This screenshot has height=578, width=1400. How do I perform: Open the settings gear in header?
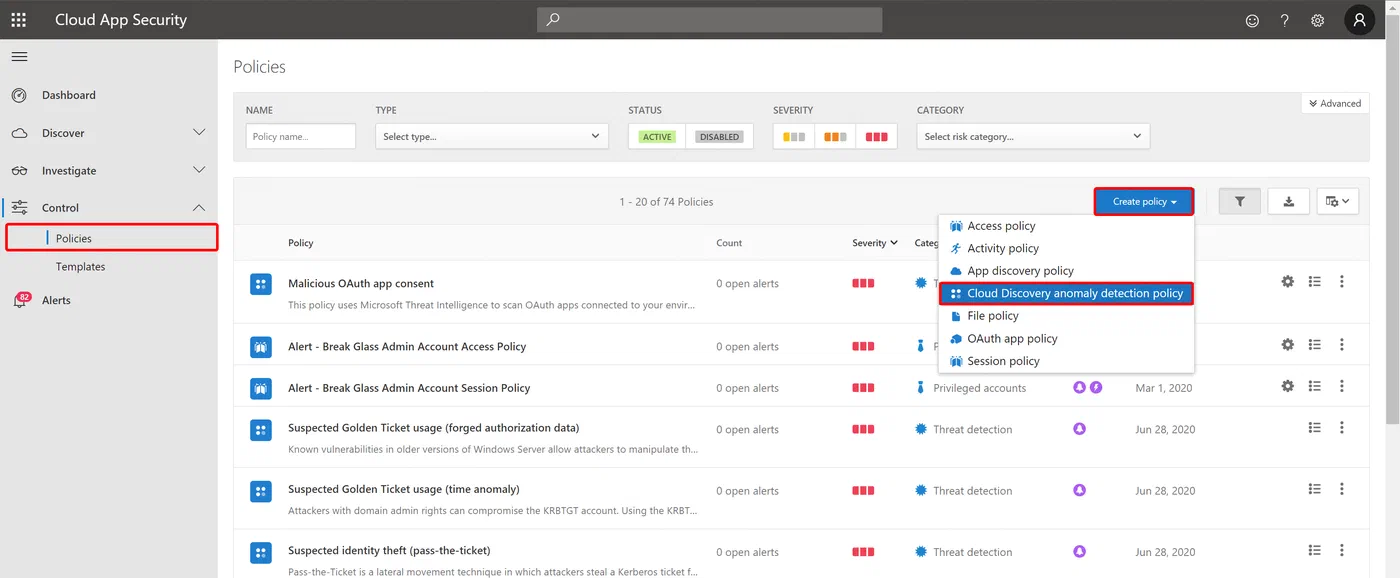coord(1318,20)
